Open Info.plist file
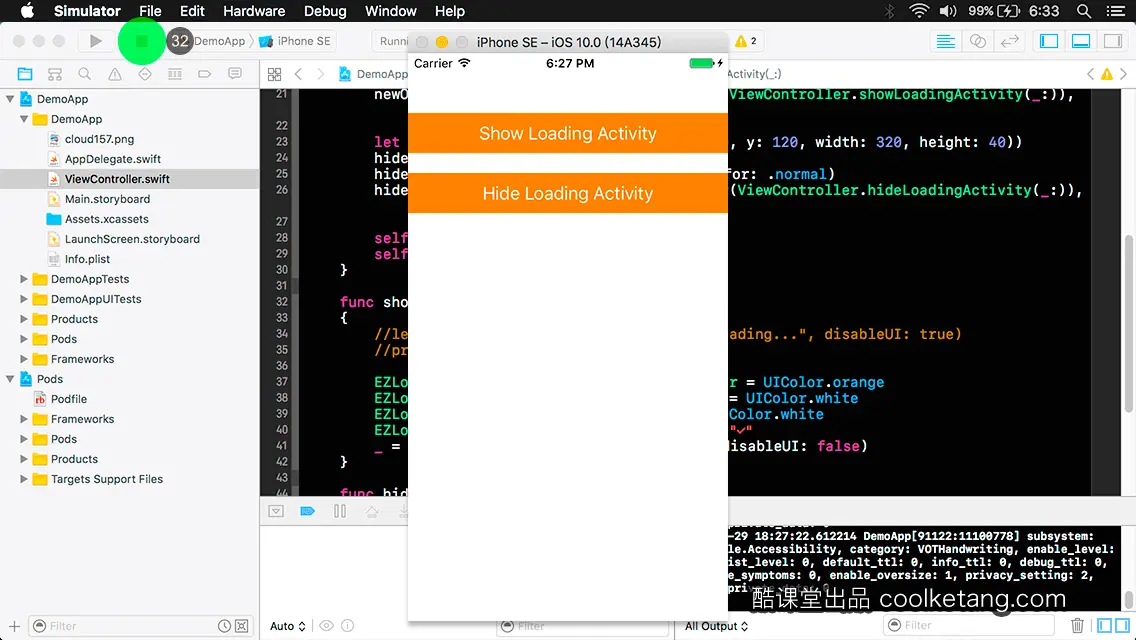This screenshot has width=1136, height=640. 87,259
